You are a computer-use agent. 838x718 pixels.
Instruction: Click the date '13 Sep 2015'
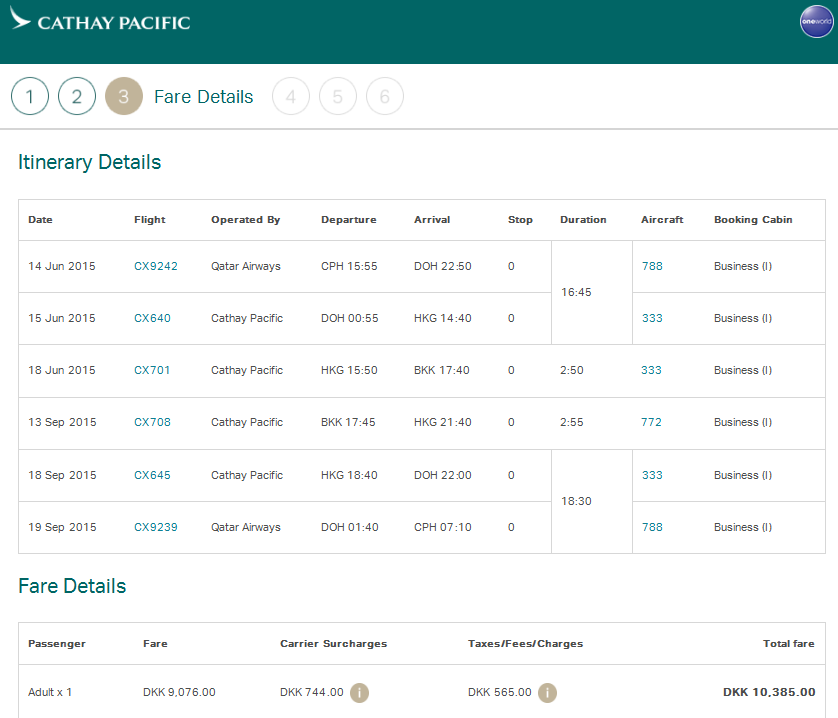coord(63,422)
